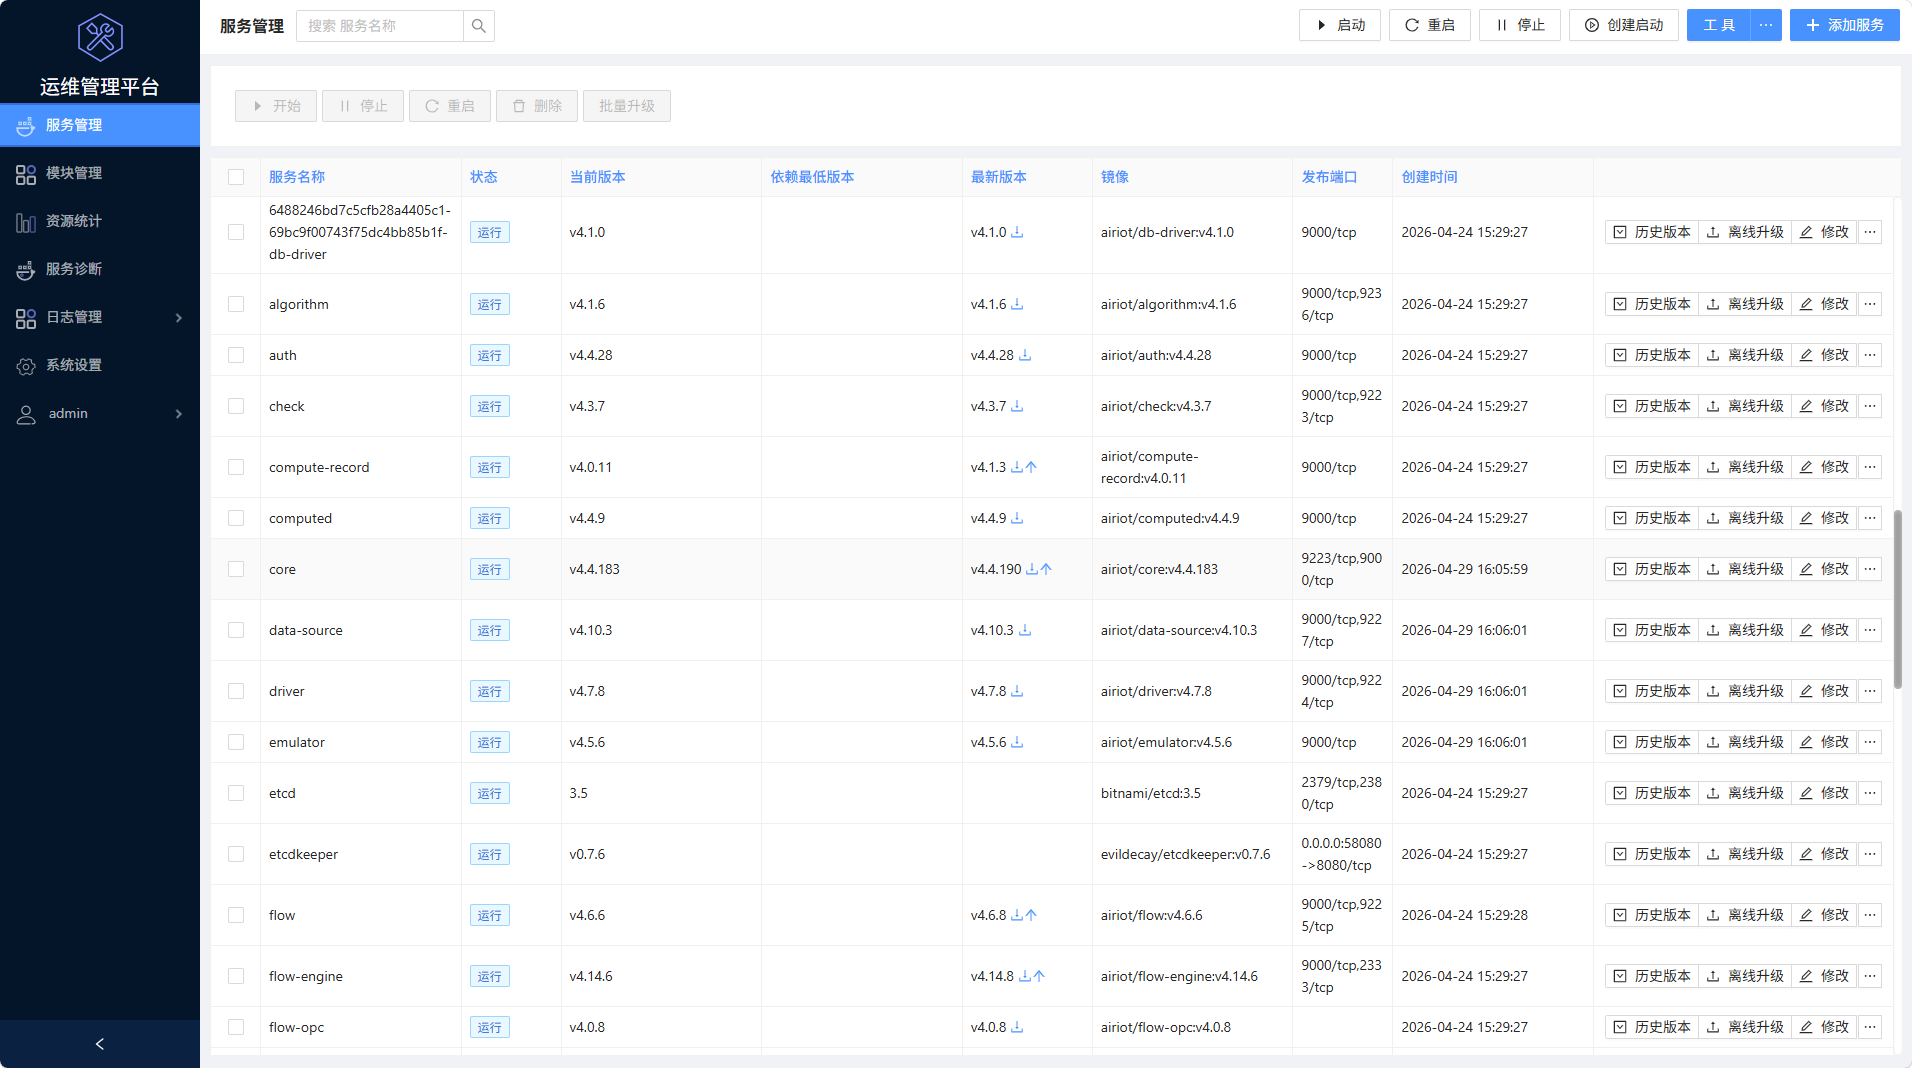
Task: Click upgrade arrow icon for flow v4.6.8
Action: pos(1031,915)
